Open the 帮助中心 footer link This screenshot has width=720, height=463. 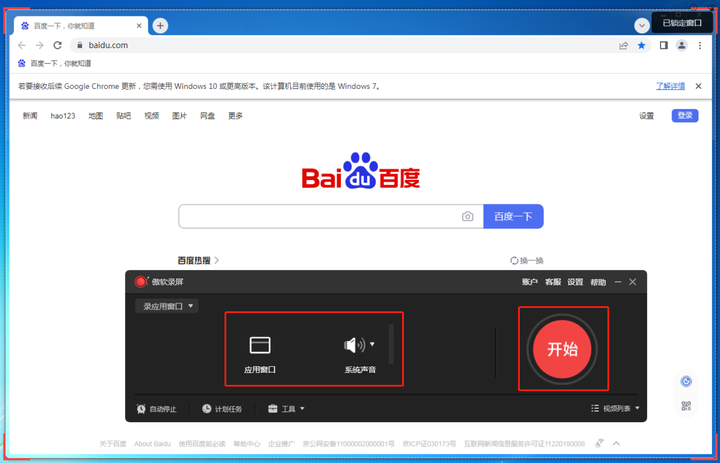click(x=247, y=444)
